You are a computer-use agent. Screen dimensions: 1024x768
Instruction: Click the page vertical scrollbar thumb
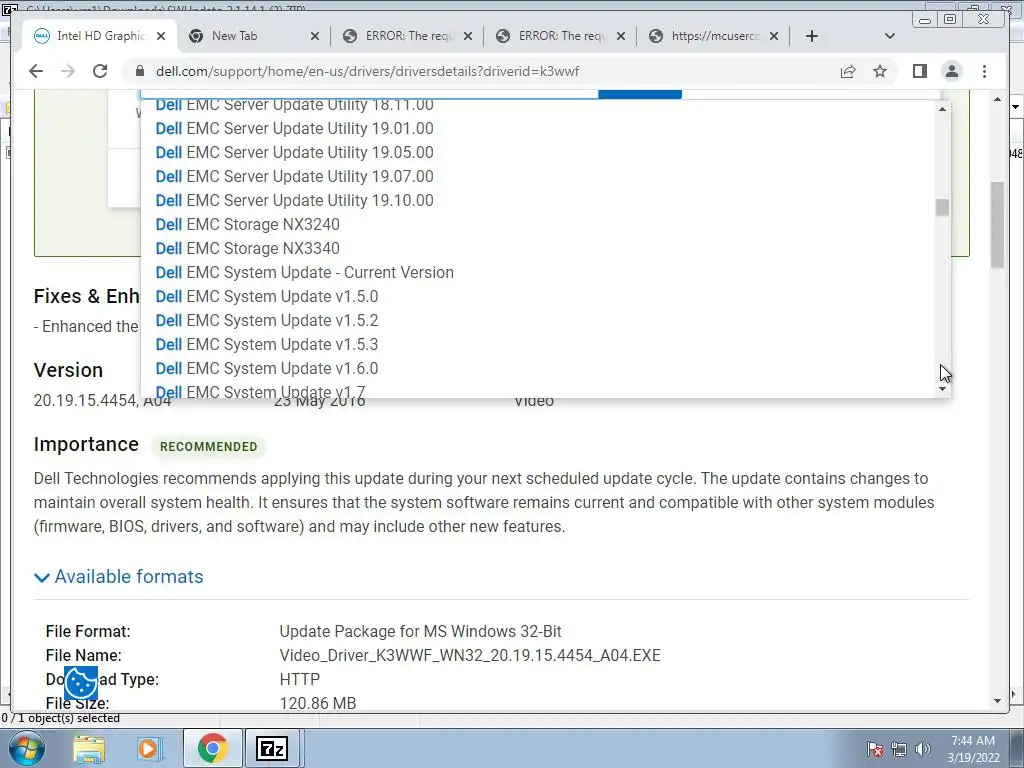pos(997,225)
